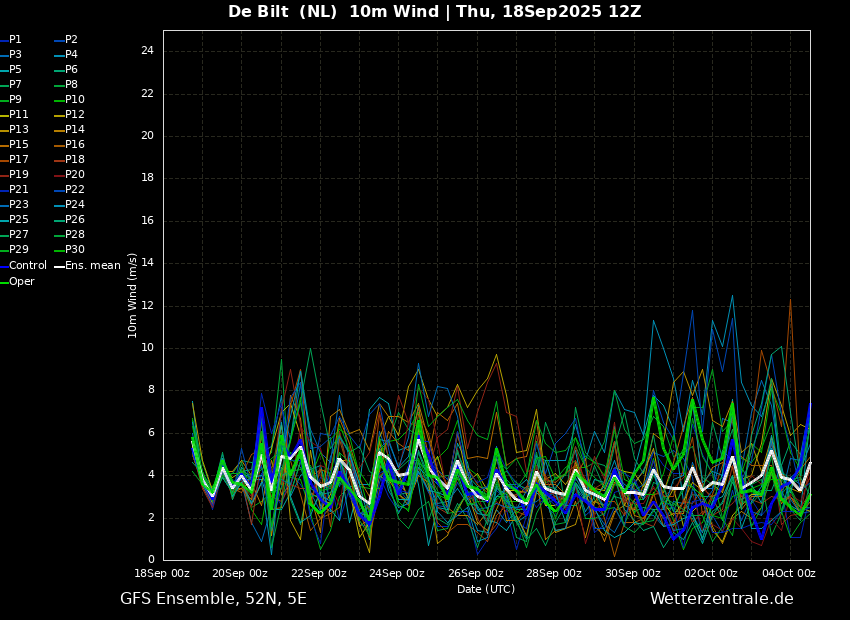Click the GFS Ensemble, 52N, 5E caption
The height and width of the screenshot is (620, 850).
pos(214,599)
